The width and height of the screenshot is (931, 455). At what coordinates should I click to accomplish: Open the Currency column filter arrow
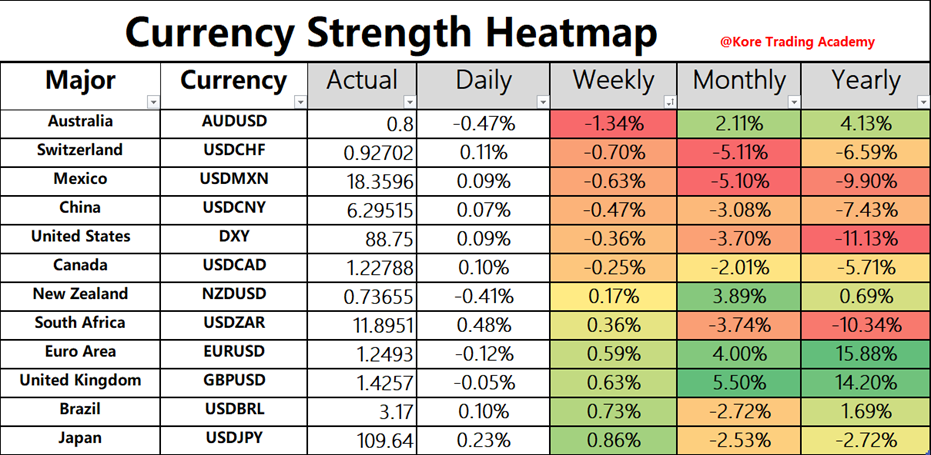tap(301, 102)
